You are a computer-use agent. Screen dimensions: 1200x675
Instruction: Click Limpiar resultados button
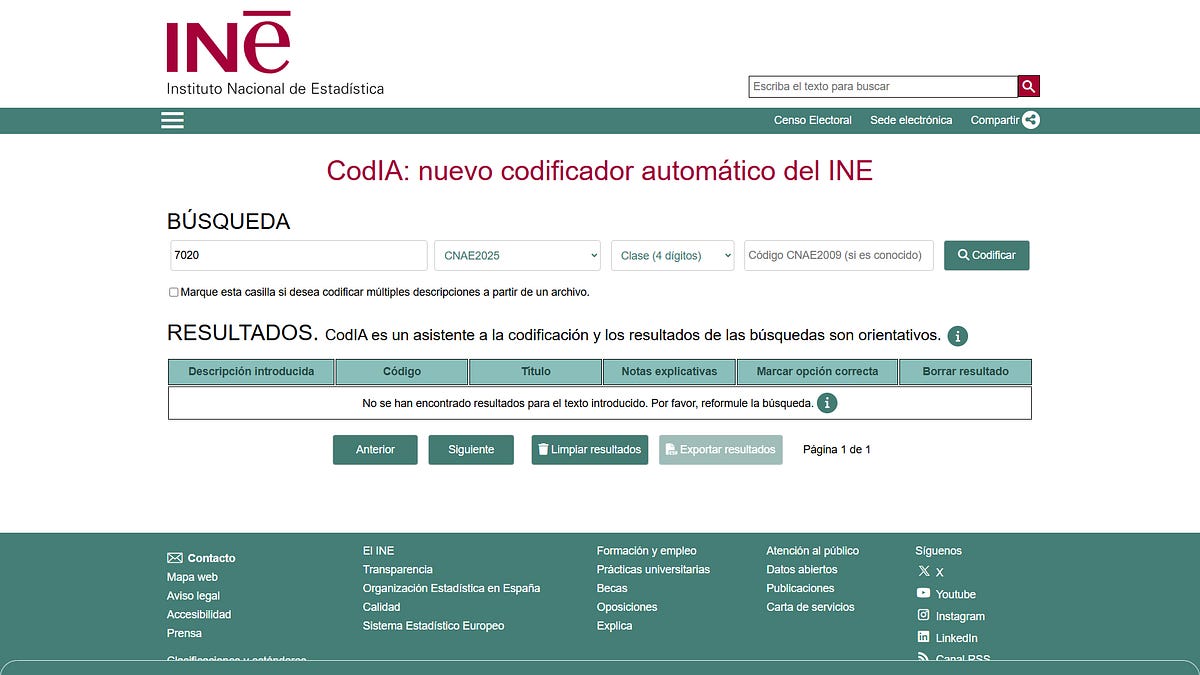(589, 450)
